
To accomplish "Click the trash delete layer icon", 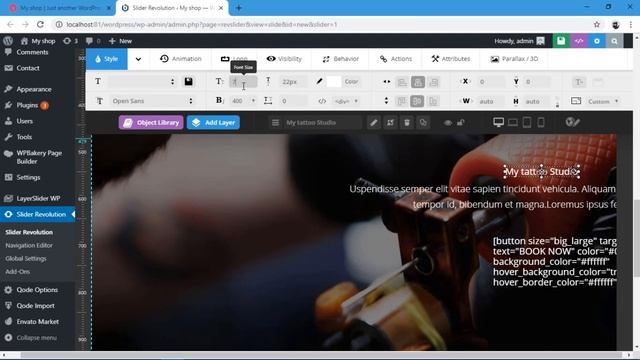I will click(407, 122).
